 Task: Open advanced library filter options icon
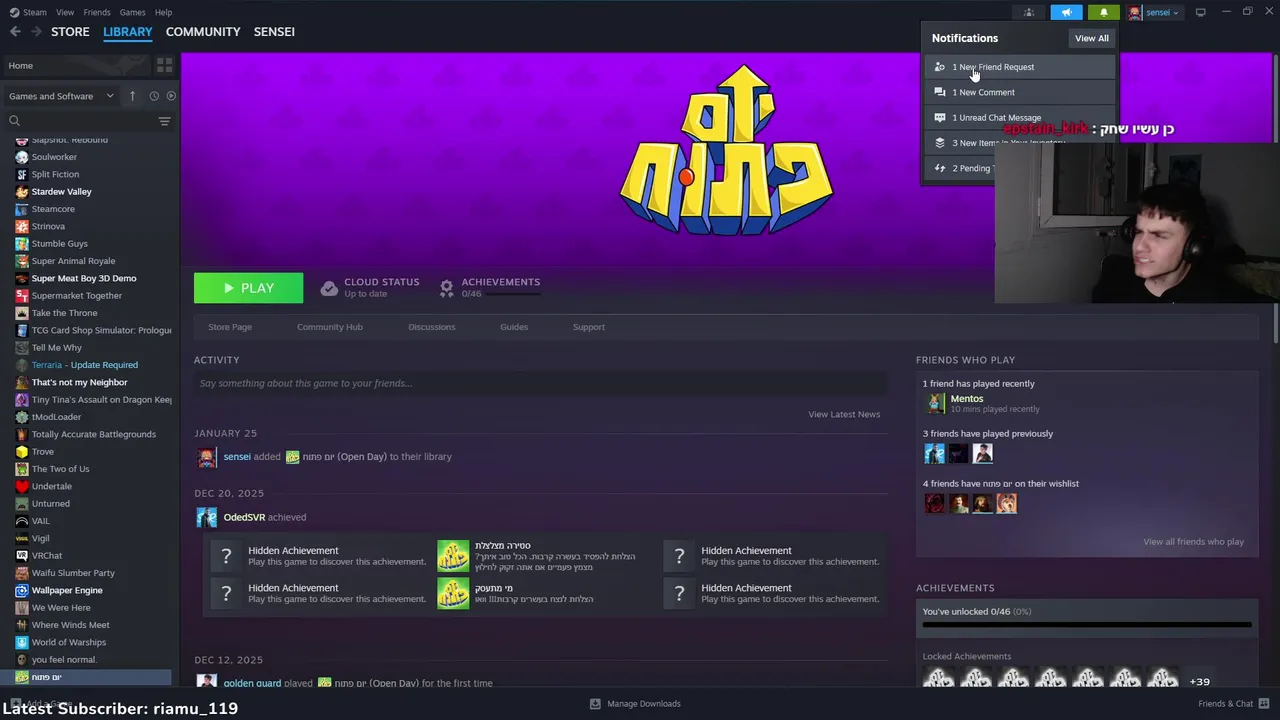tap(164, 121)
